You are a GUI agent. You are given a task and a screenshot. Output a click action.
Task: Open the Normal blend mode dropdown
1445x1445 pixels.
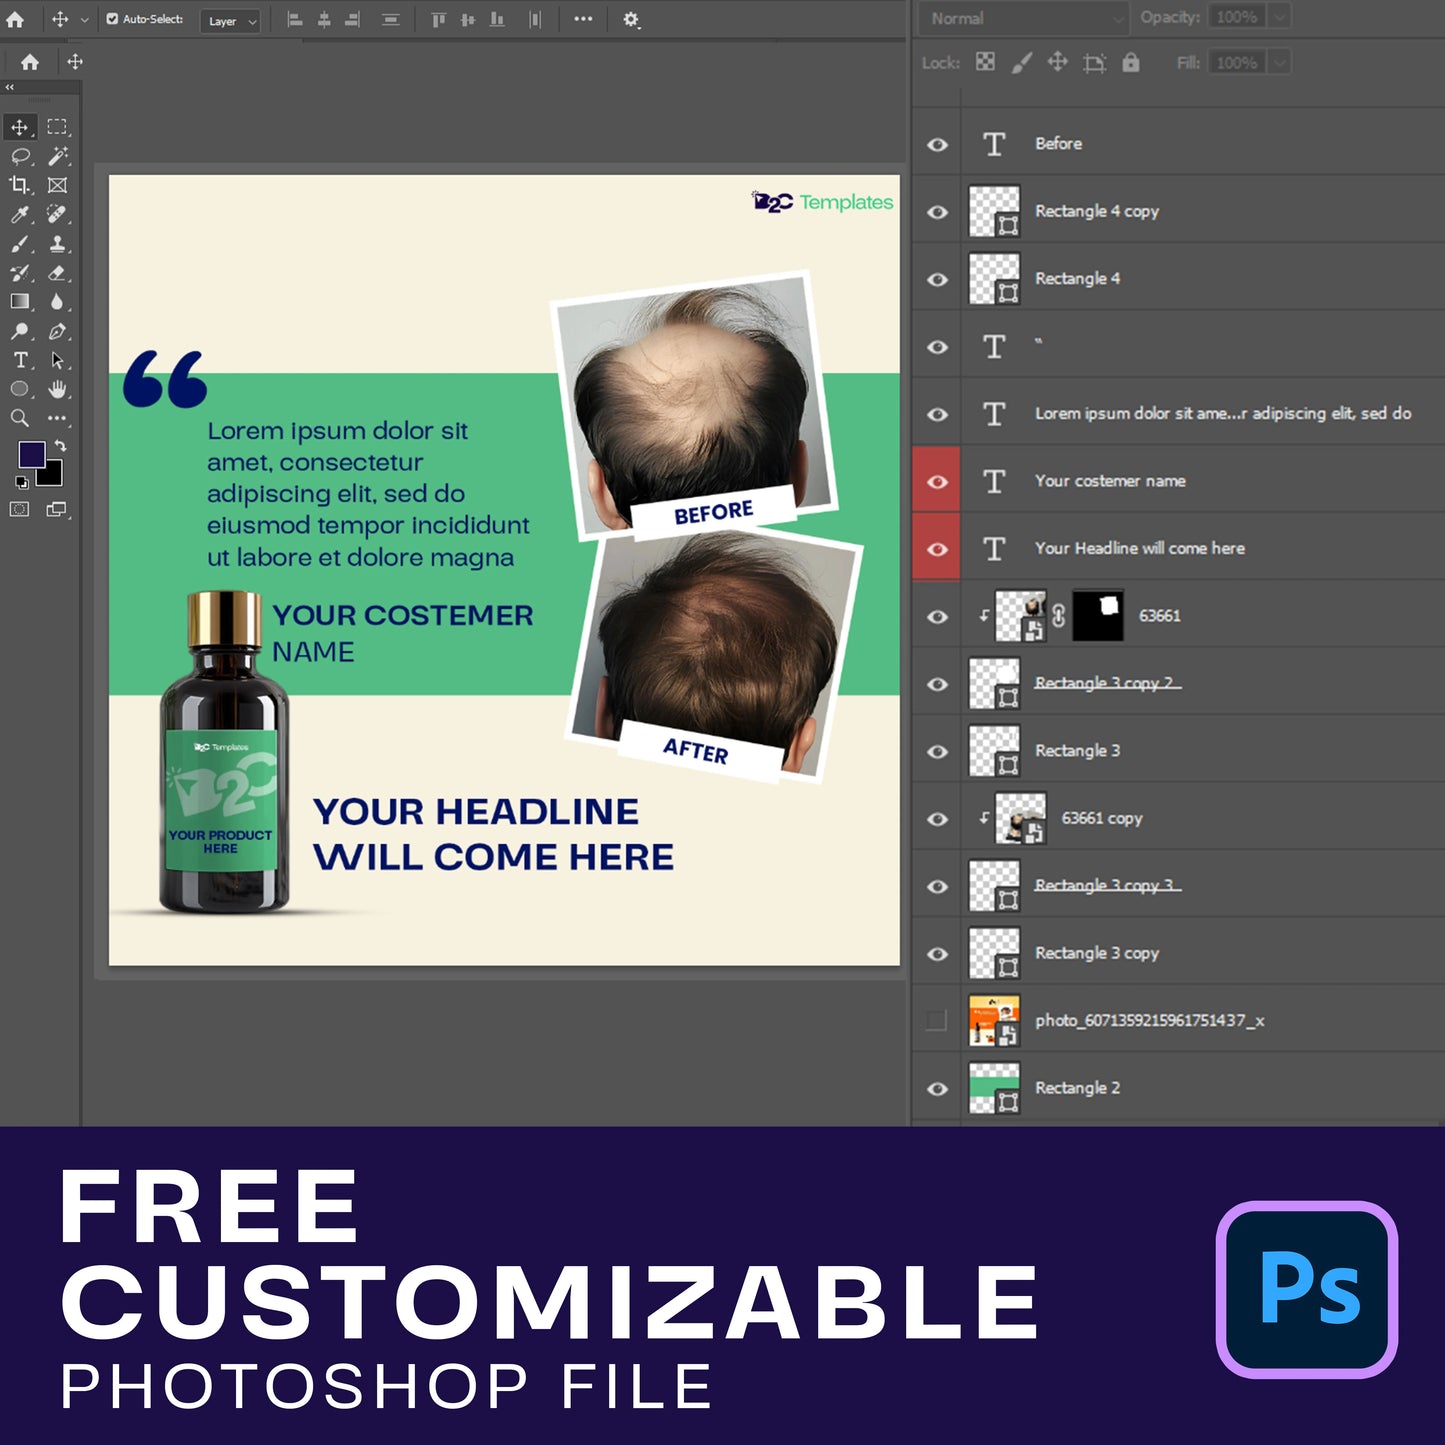(1023, 18)
